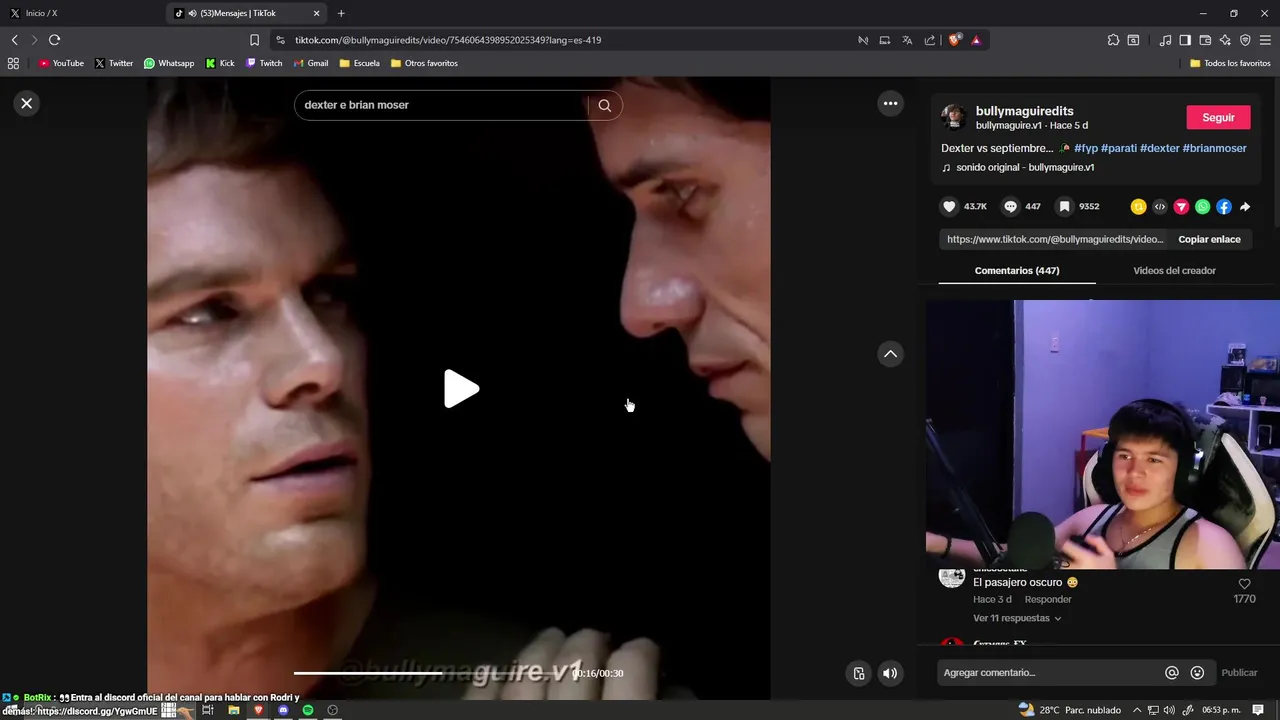Open the Extensions puzzle icon
Image resolution: width=1280 pixels, height=720 pixels.
click(x=1113, y=40)
